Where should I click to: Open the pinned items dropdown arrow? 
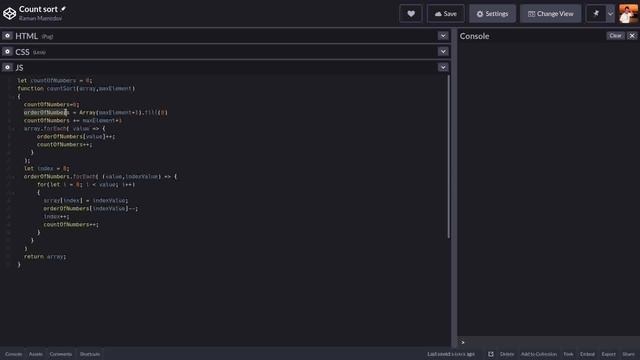tap(610, 14)
